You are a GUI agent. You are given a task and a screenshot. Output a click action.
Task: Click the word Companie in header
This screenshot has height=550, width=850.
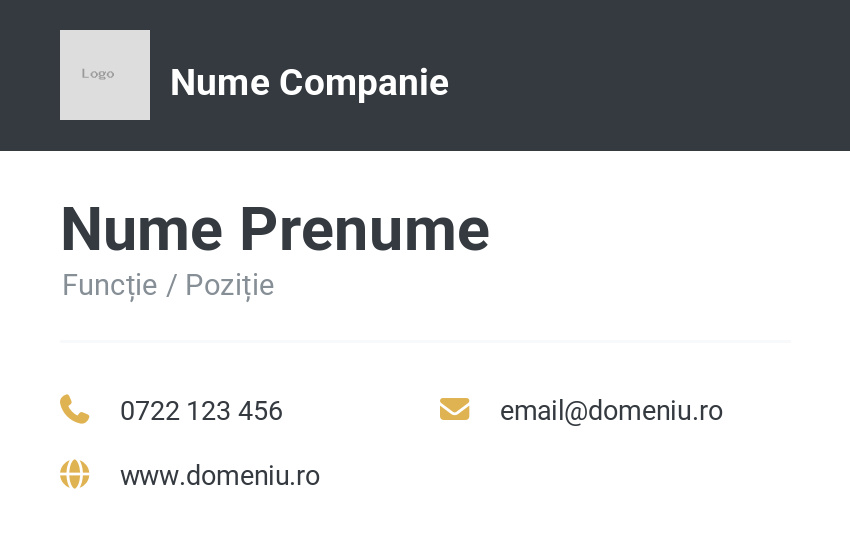(x=364, y=82)
